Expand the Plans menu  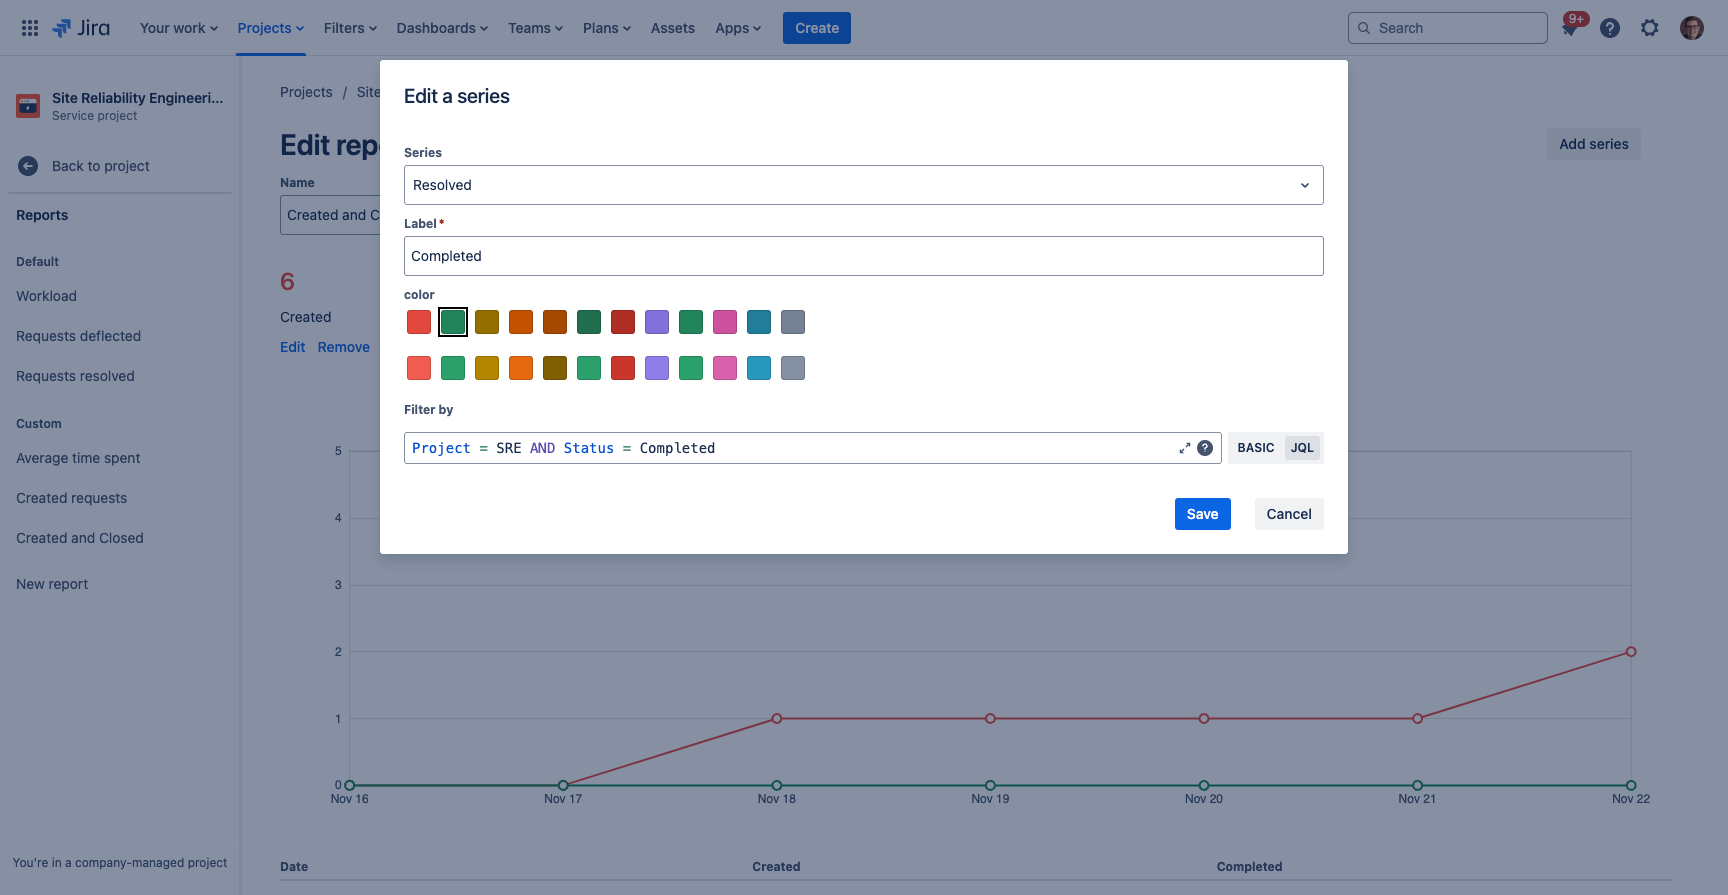[x=607, y=28]
